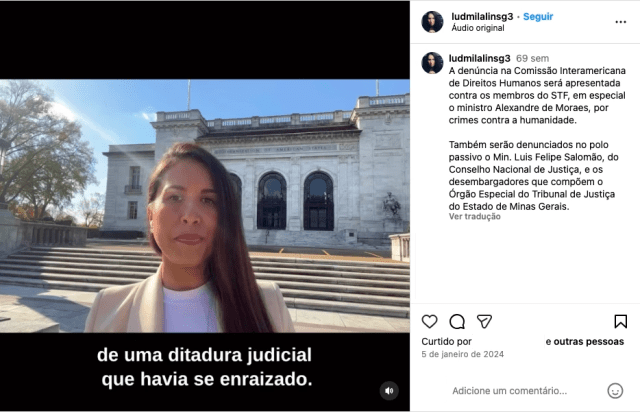This screenshot has height=412, width=640.
Task: Open the three-dots more options menu
Action: pyautogui.click(x=620, y=22)
